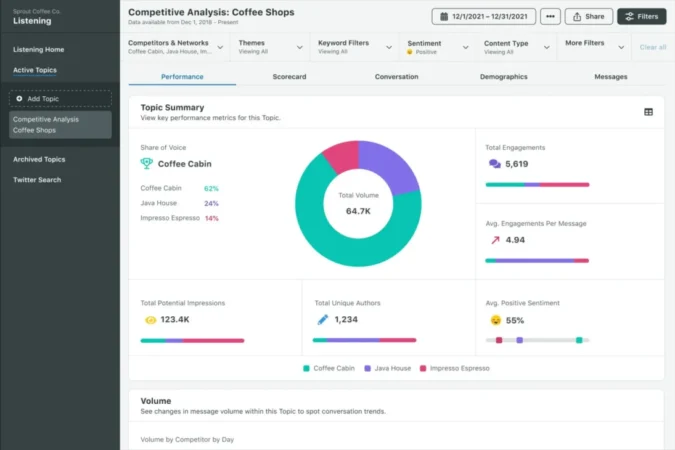Click the Clear all link
Screen dimensions: 675x450
coord(653,47)
